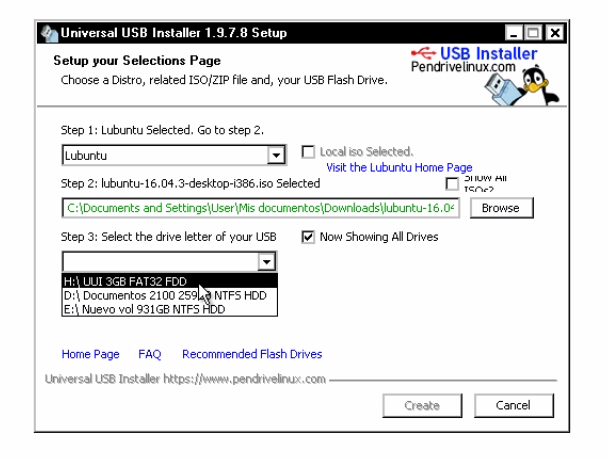The width and height of the screenshot is (609, 459).
Task: Select D:\ Documentos NTFS HDD drive
Action: click(x=170, y=296)
